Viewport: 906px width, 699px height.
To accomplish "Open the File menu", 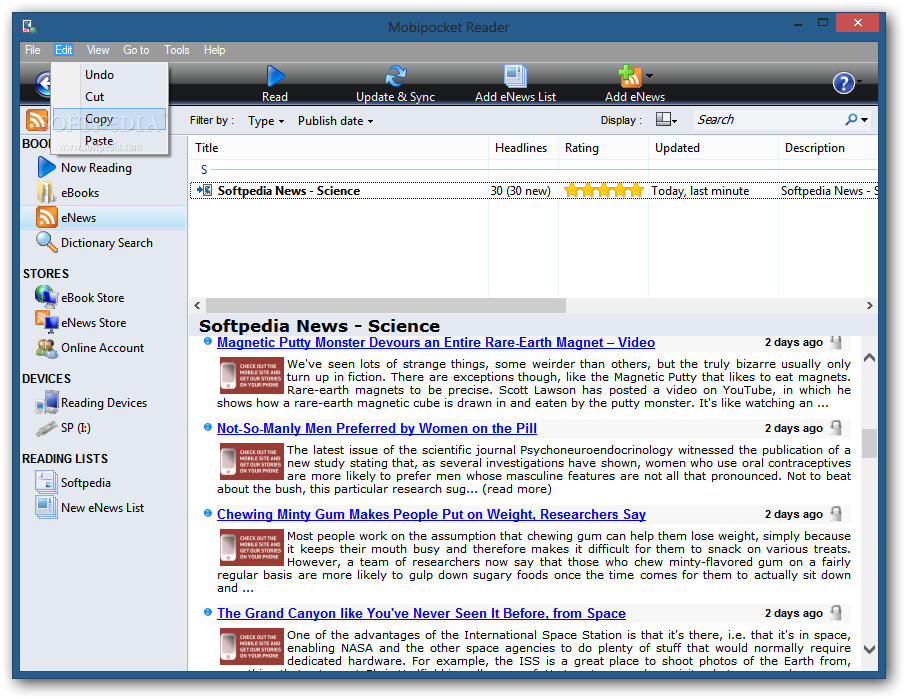I will point(32,50).
